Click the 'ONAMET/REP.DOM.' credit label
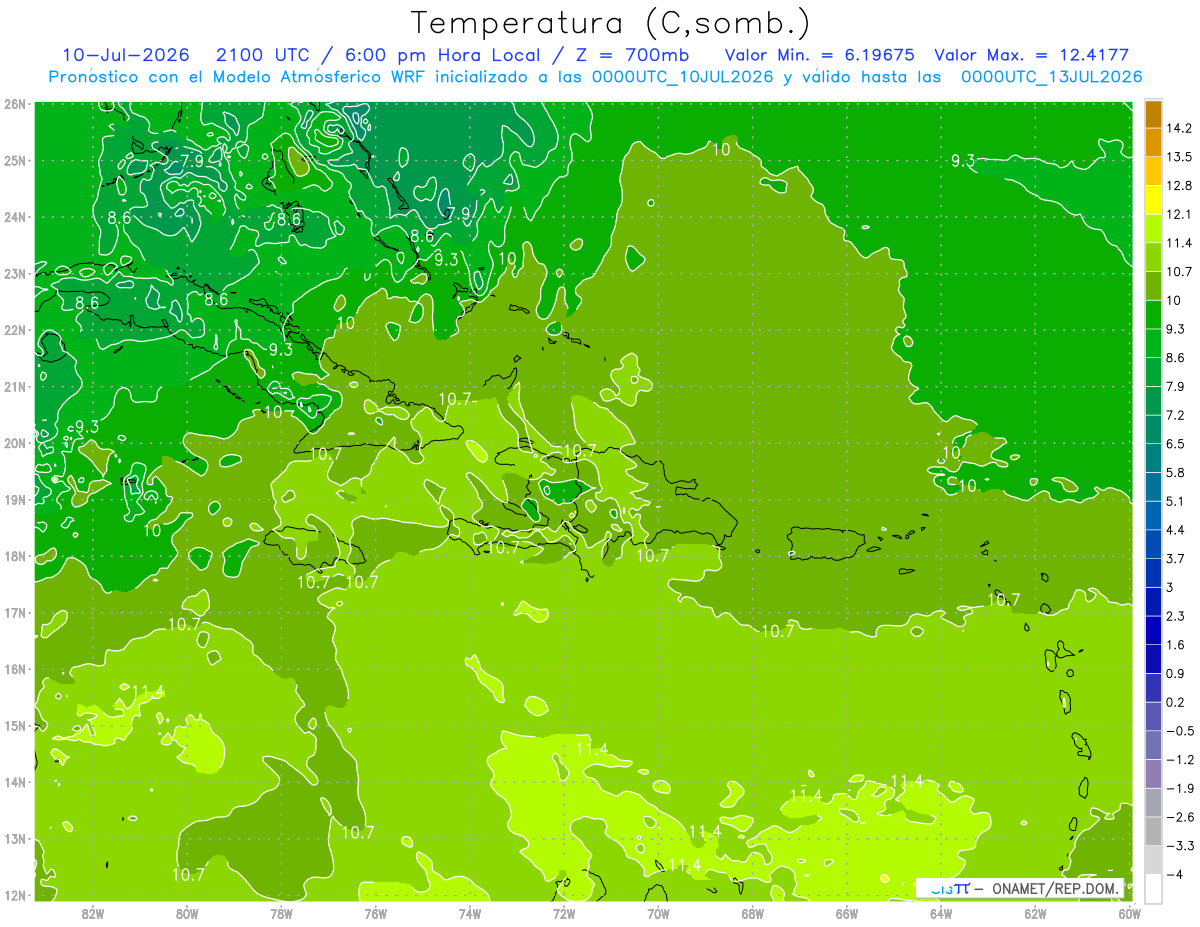 coord(1057,888)
